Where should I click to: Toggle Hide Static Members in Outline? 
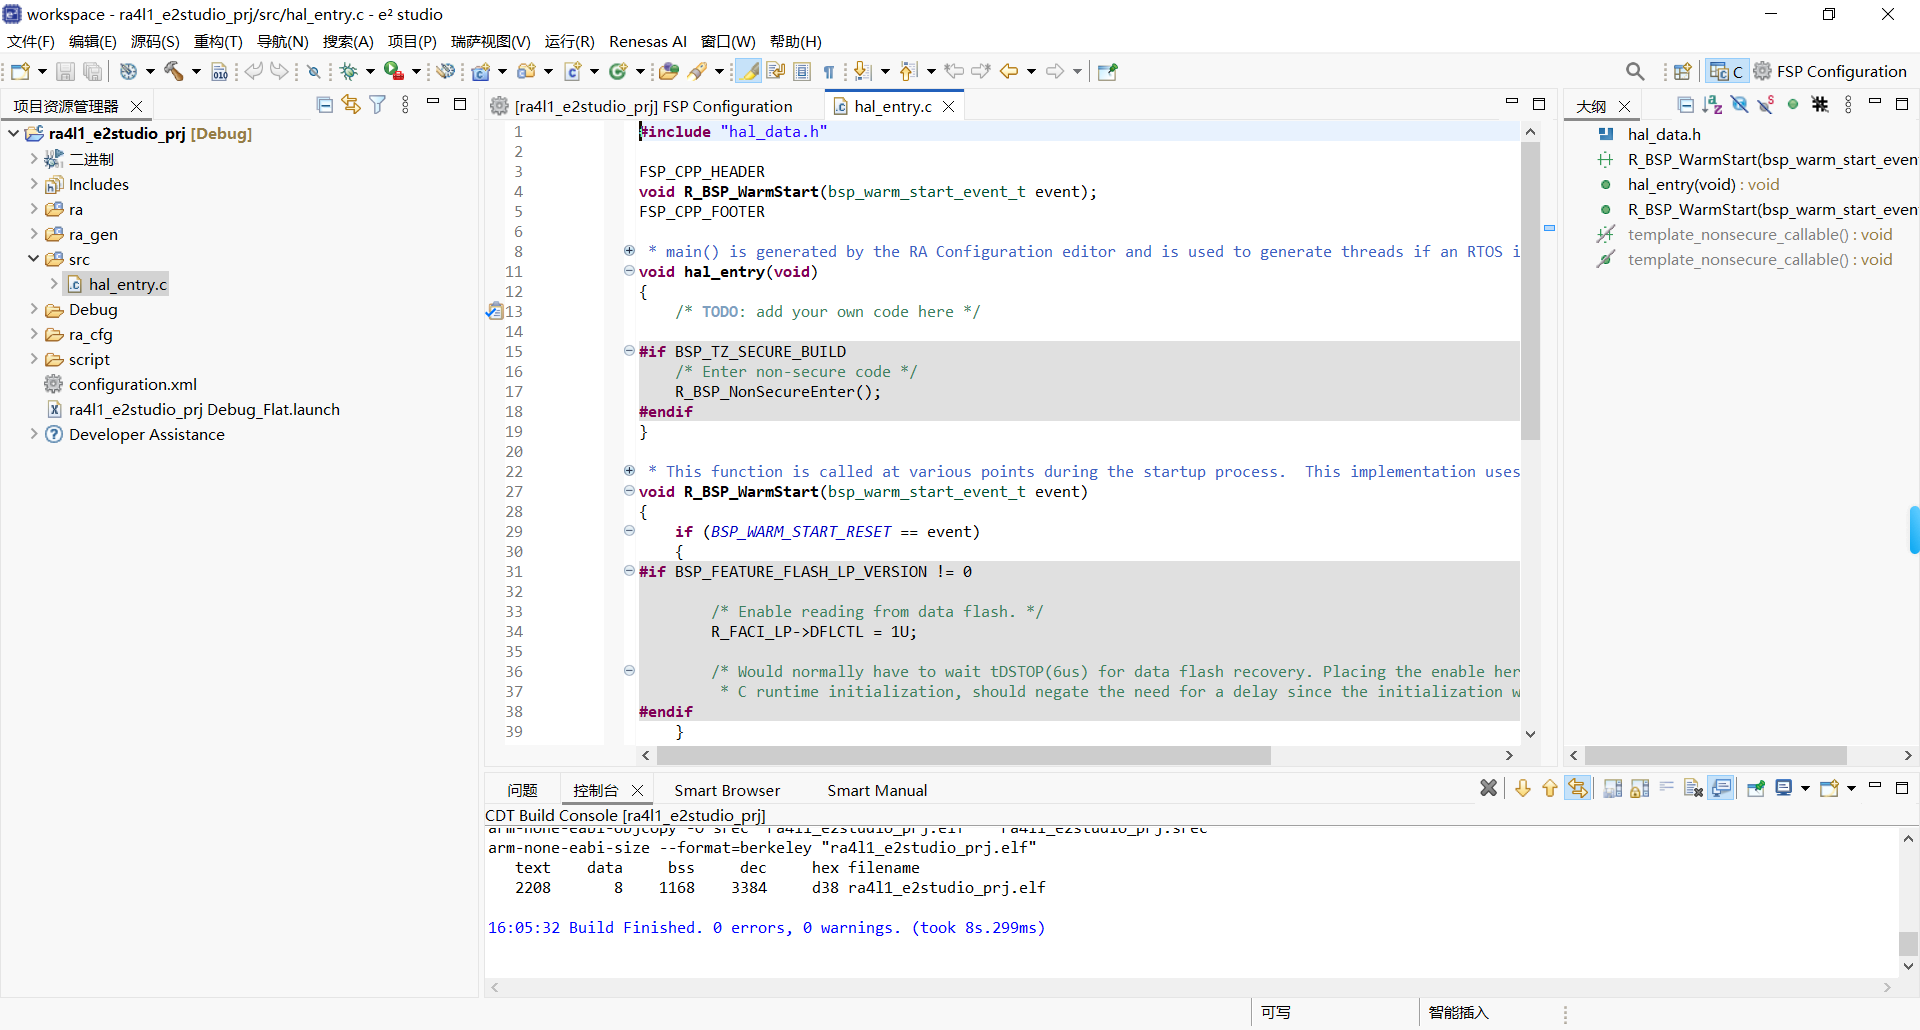1766,105
